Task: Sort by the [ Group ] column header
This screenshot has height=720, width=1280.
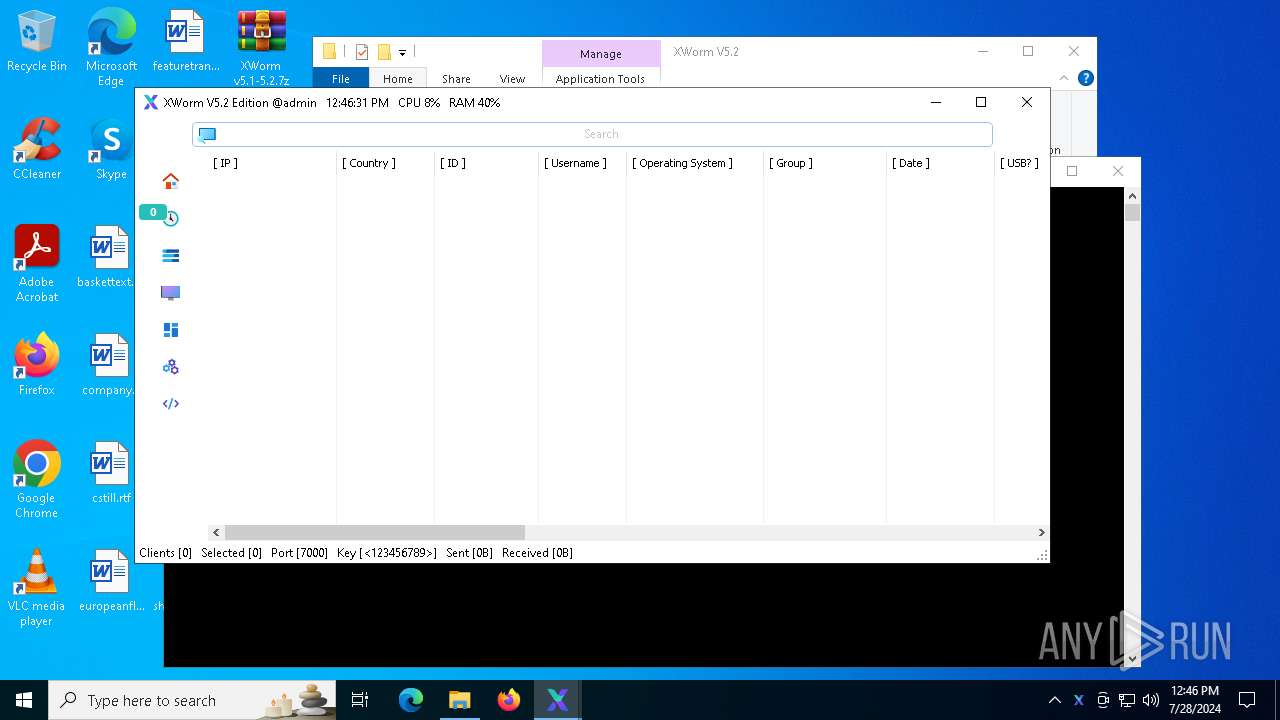Action: (x=791, y=163)
